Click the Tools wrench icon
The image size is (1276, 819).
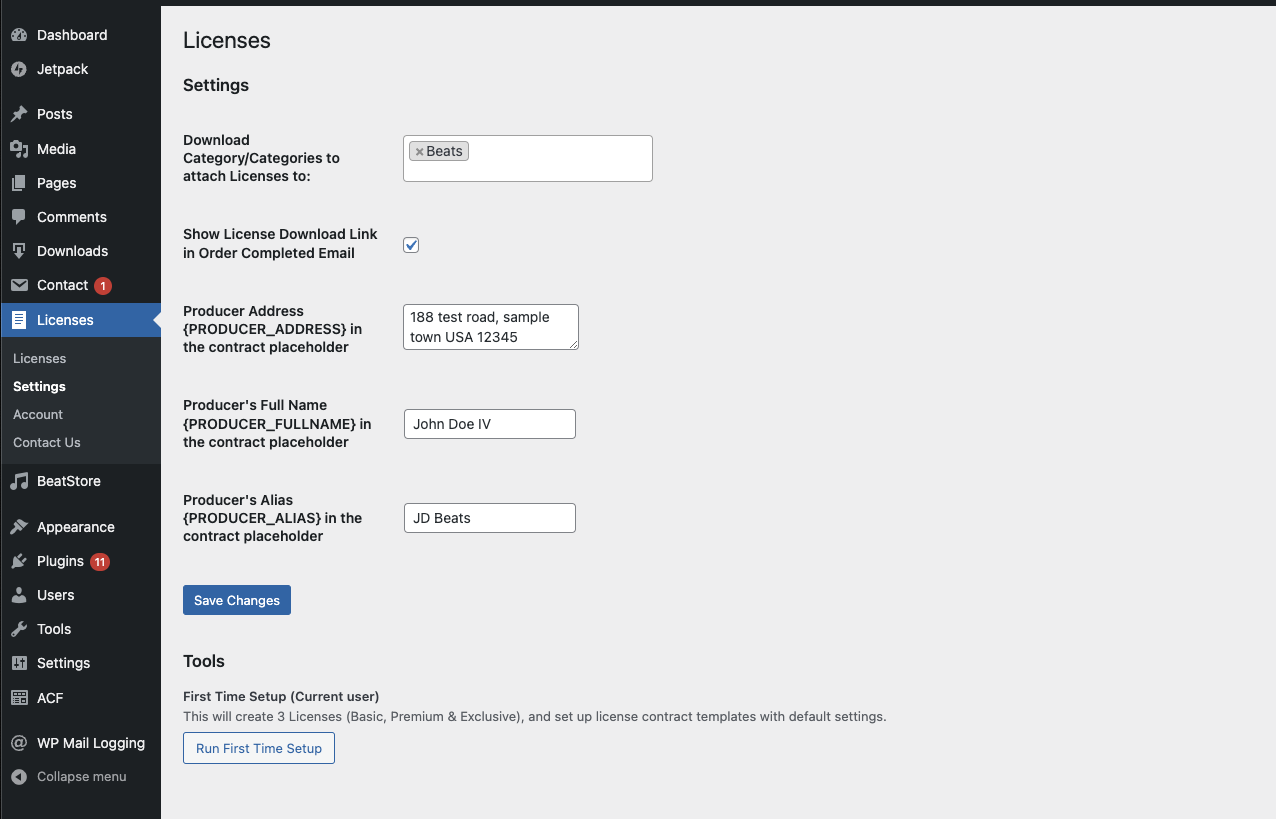(x=19, y=629)
